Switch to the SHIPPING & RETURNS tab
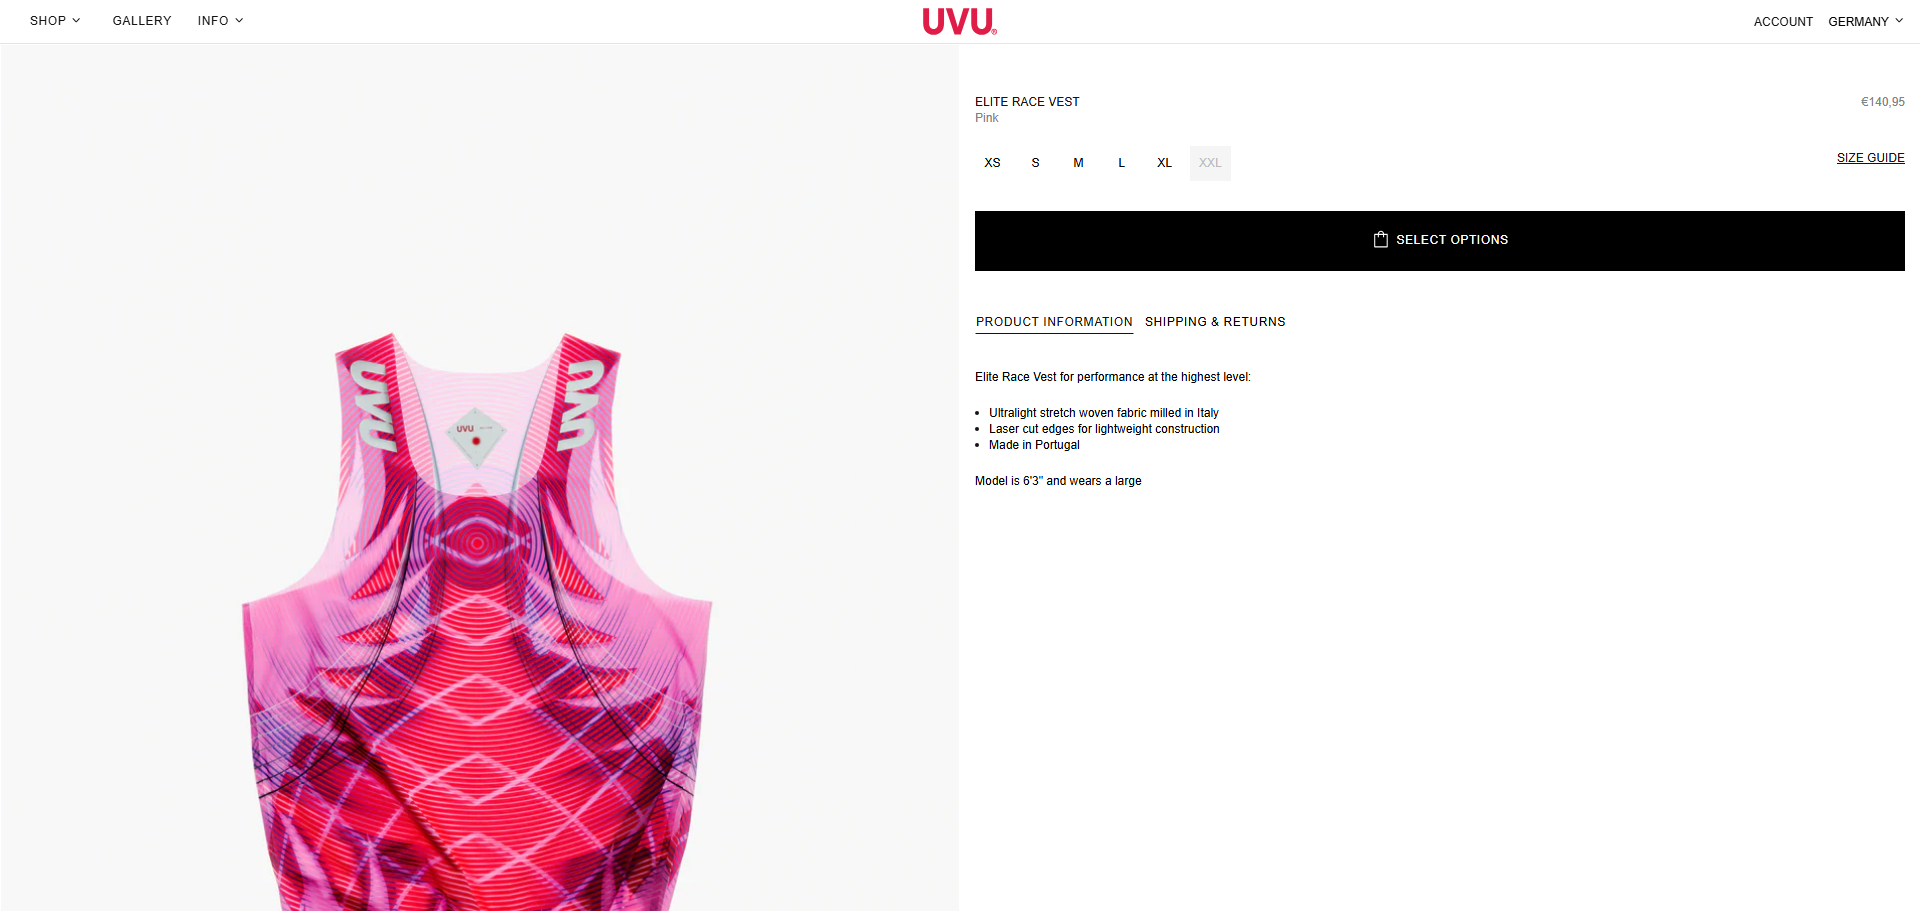 [x=1215, y=322]
